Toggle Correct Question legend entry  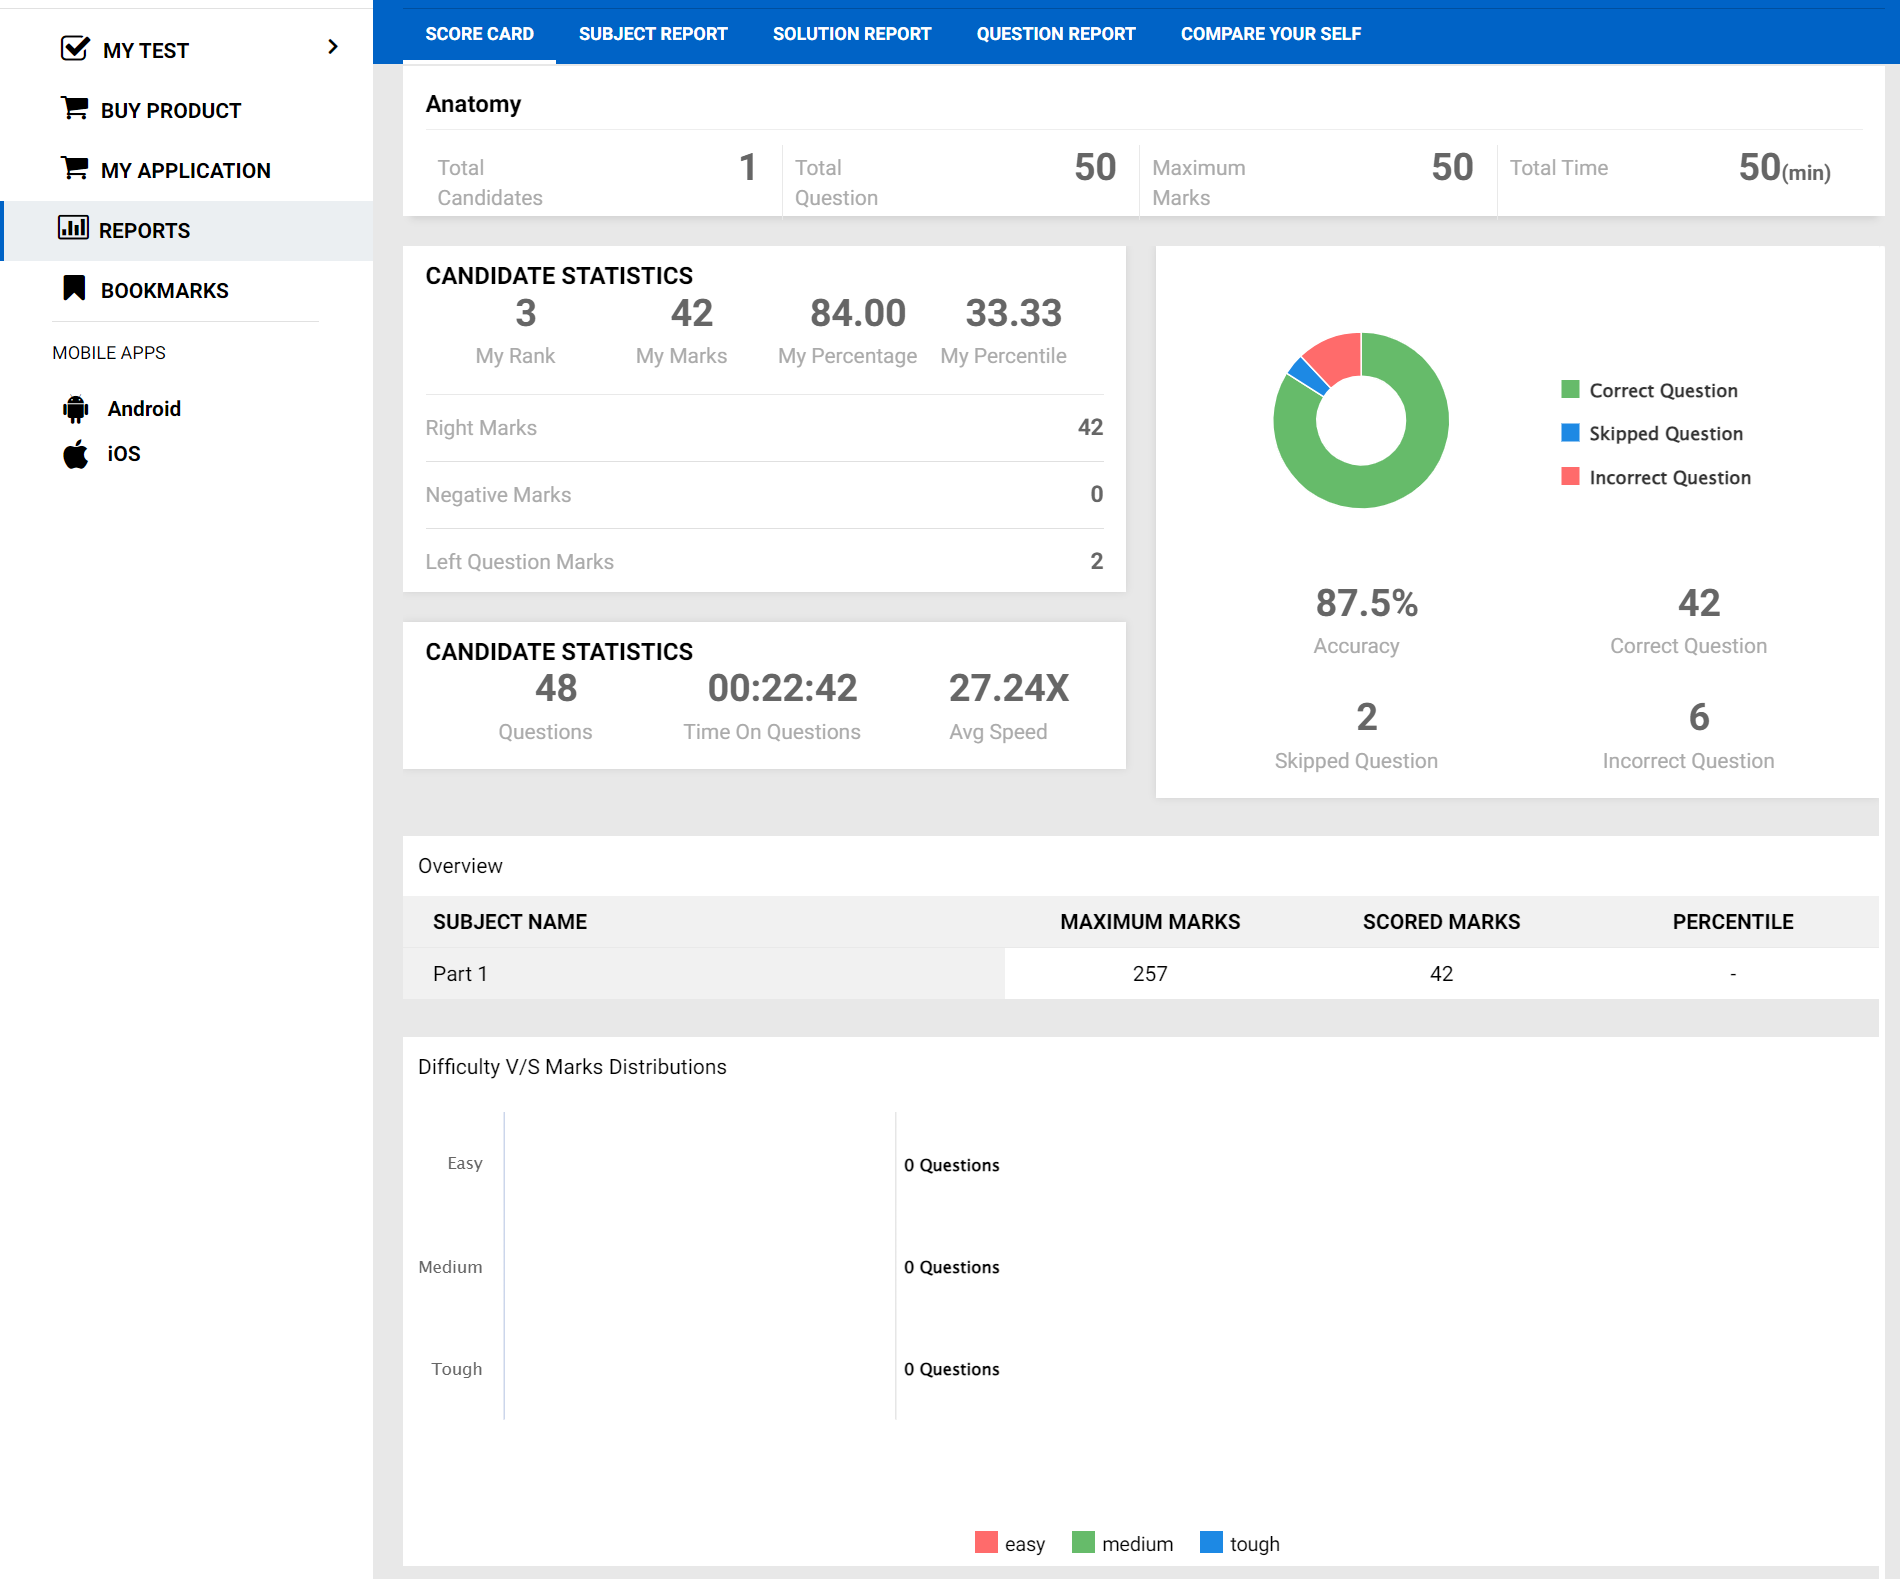[1662, 390]
